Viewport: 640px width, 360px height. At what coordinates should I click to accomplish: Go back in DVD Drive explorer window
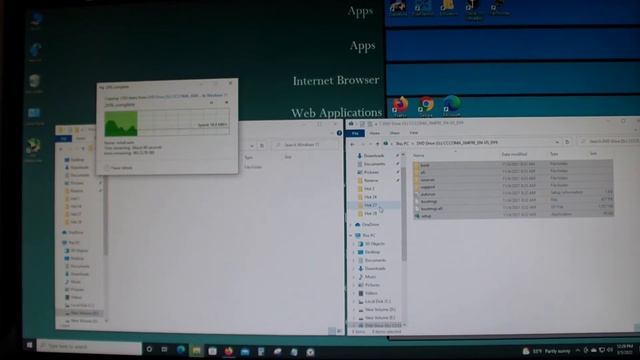(352, 144)
